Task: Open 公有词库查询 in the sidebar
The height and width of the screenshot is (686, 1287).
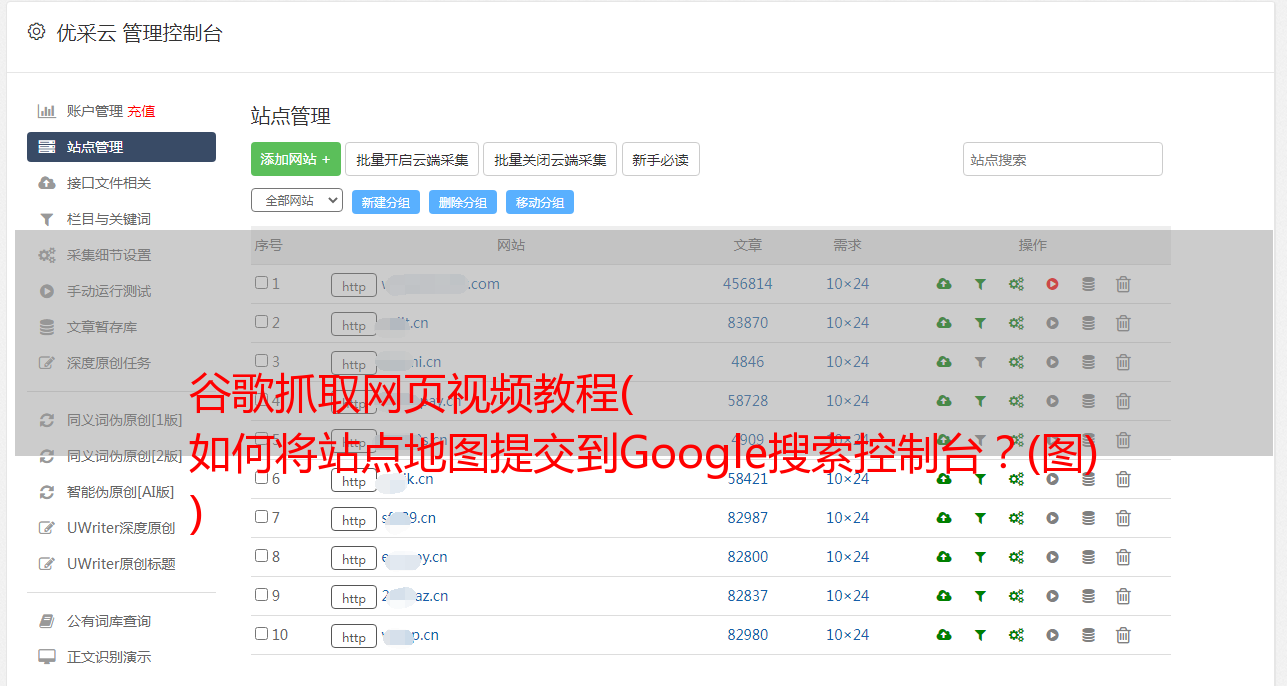Action: [x=109, y=622]
